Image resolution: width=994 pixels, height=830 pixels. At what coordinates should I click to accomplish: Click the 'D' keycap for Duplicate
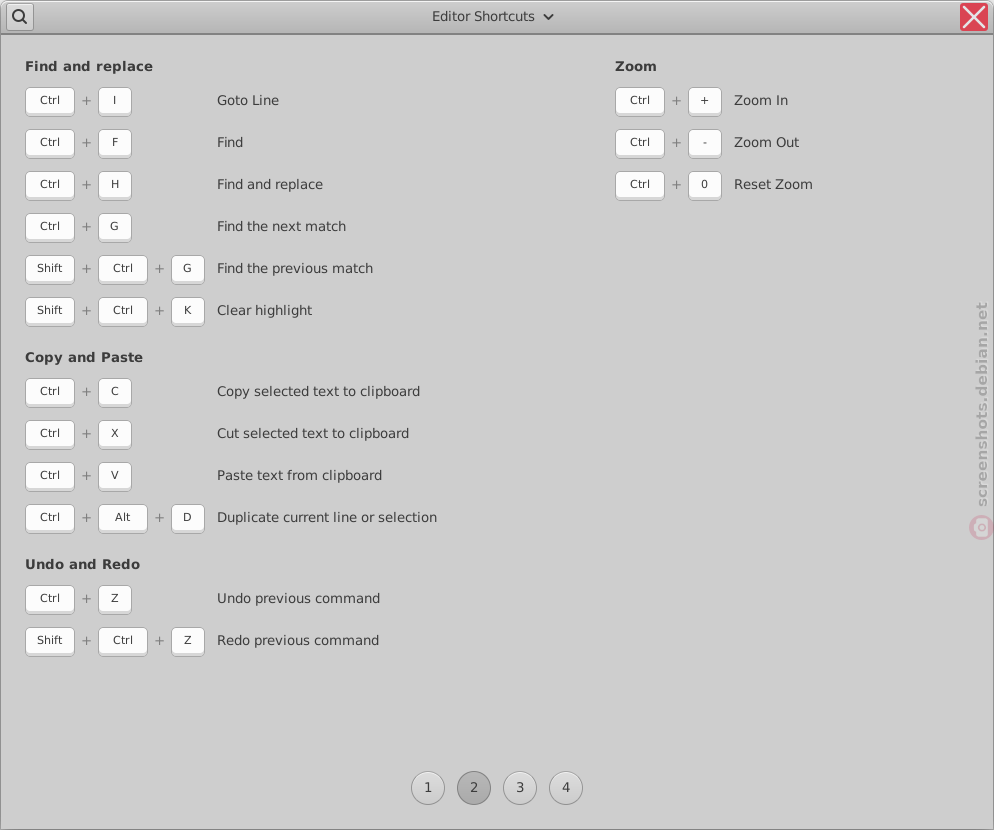pos(188,518)
